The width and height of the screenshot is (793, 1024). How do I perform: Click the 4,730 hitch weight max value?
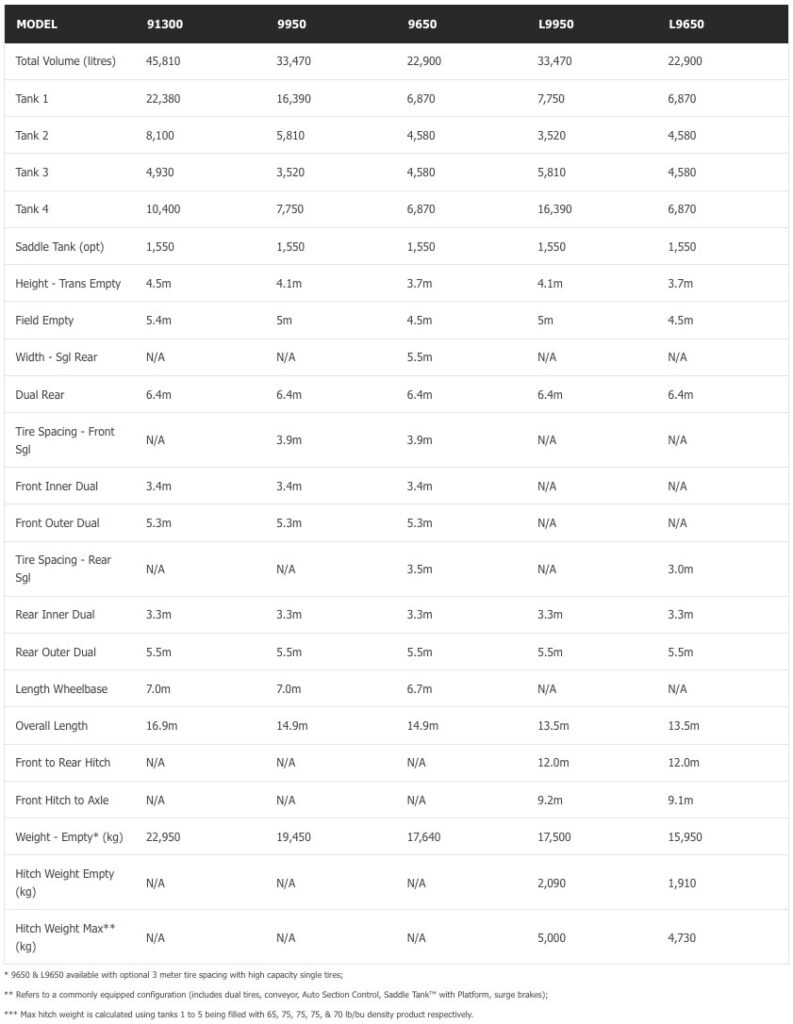[683, 938]
